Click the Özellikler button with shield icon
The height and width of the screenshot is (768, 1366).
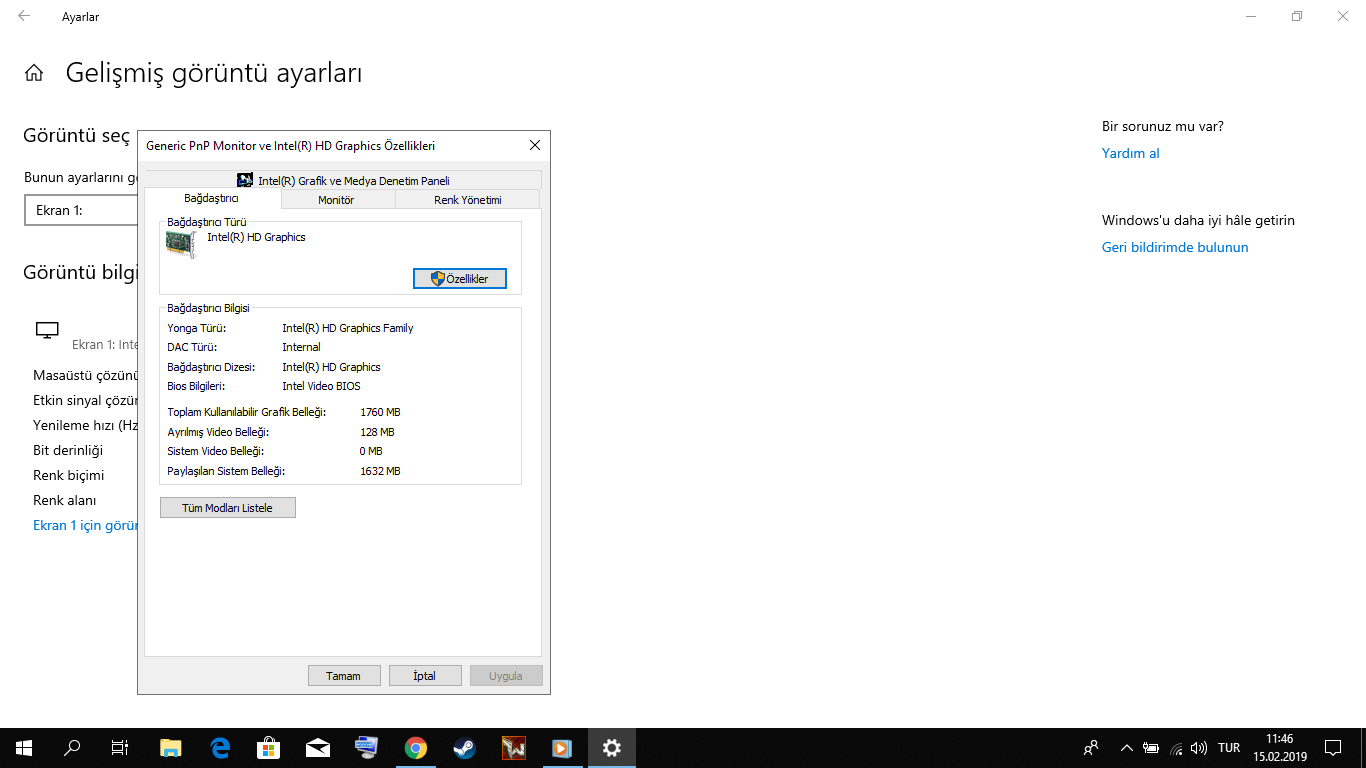pyautogui.click(x=460, y=279)
